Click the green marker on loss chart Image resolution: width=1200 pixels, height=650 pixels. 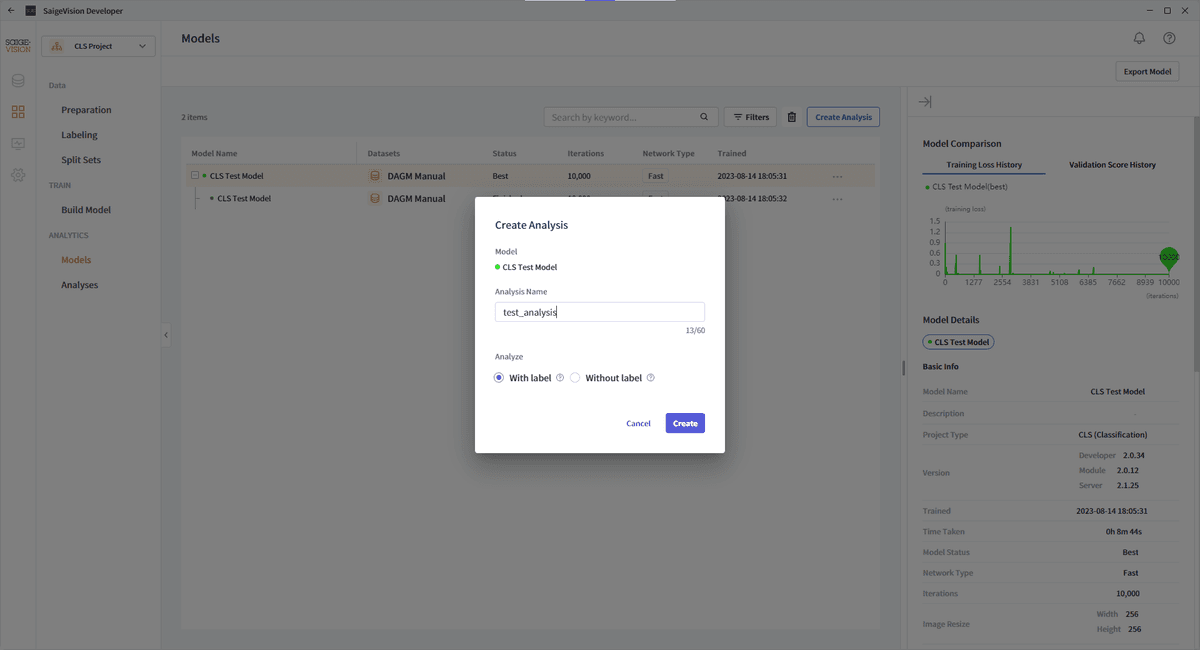pos(1168,257)
